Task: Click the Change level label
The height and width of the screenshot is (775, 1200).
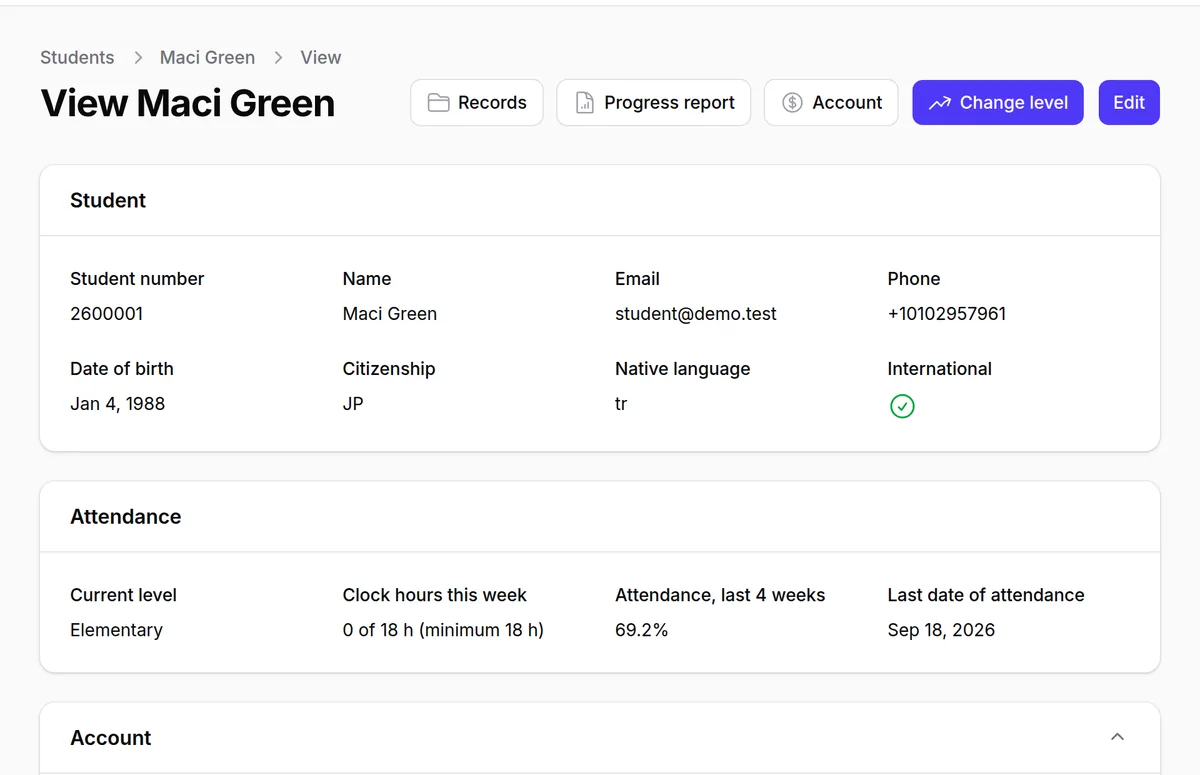Action: [1014, 103]
